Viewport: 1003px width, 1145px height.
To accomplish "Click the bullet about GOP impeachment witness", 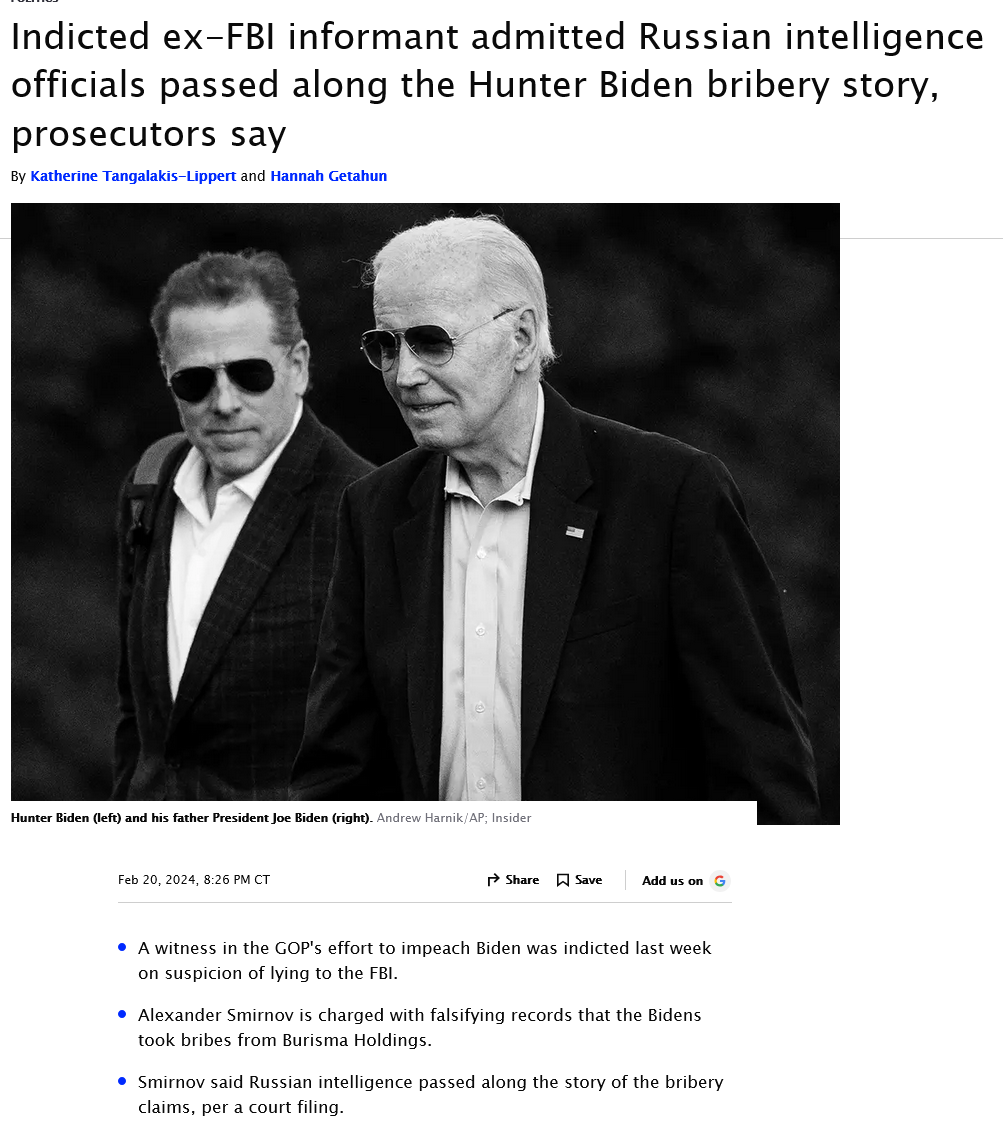I will [425, 960].
